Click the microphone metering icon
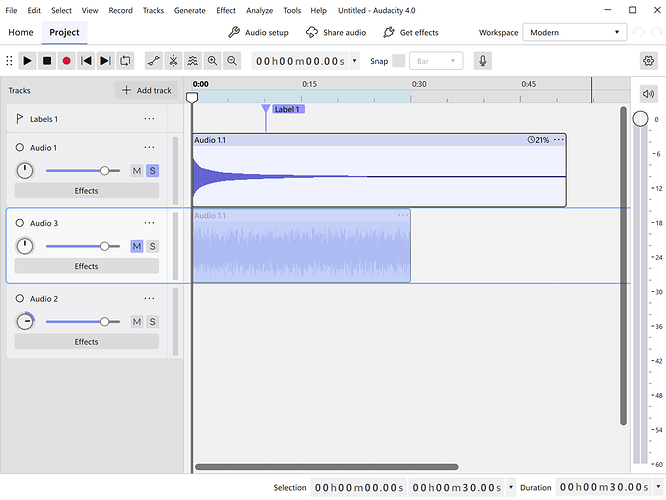The width and height of the screenshot is (666, 500). tap(483, 61)
